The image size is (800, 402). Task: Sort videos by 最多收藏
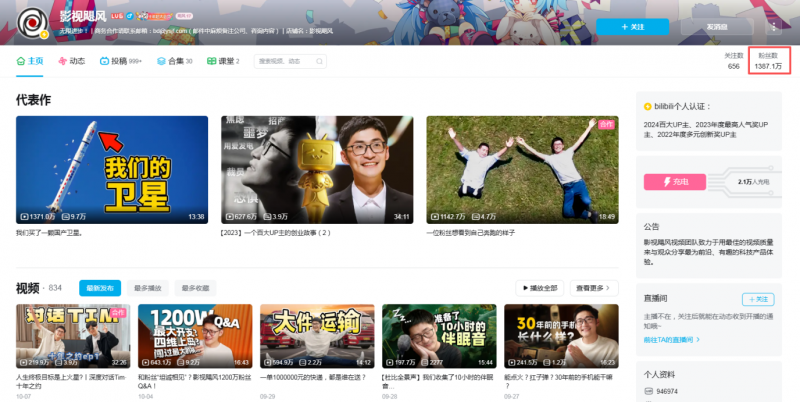tap(195, 288)
